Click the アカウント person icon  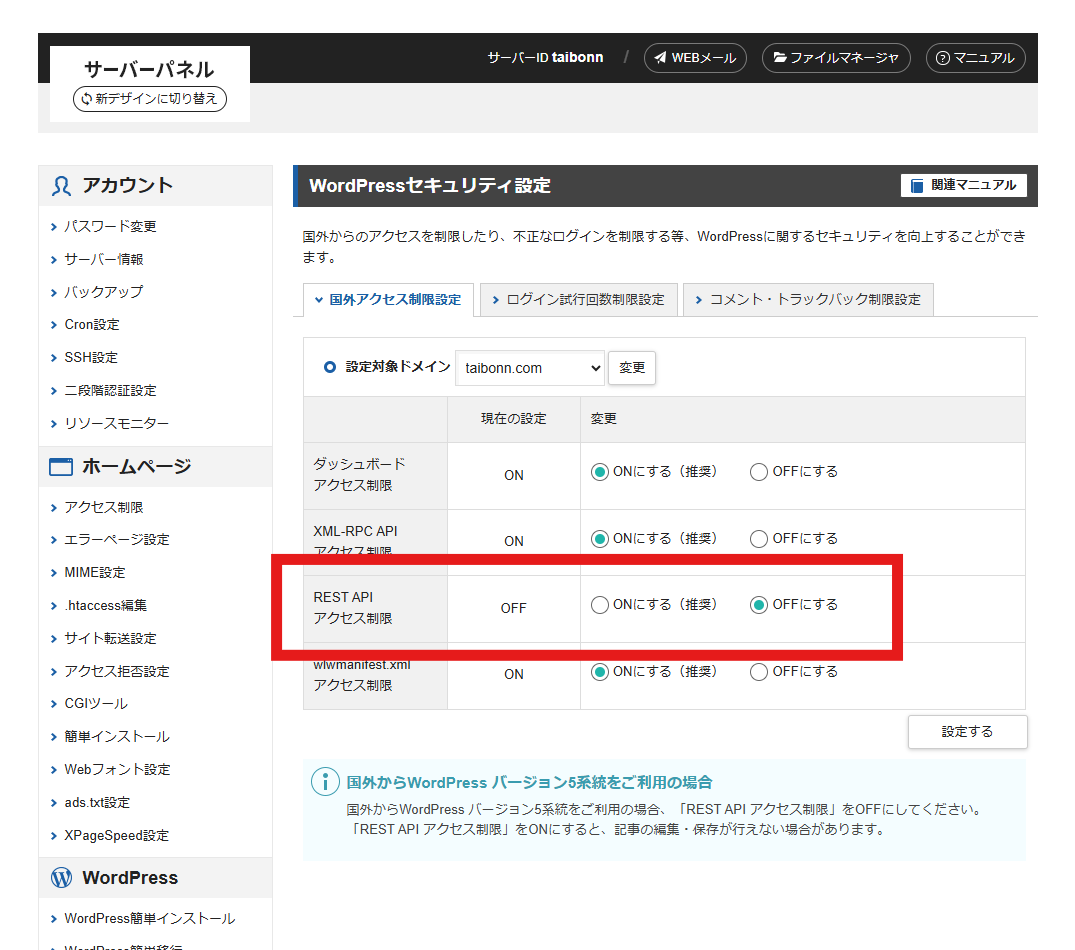61,186
